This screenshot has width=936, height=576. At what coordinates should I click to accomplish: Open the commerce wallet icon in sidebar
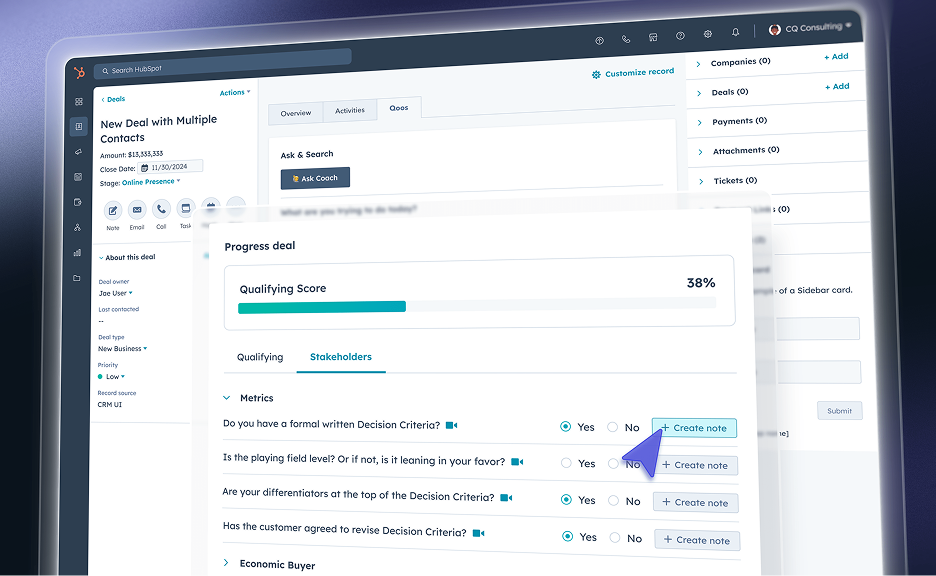(78, 202)
